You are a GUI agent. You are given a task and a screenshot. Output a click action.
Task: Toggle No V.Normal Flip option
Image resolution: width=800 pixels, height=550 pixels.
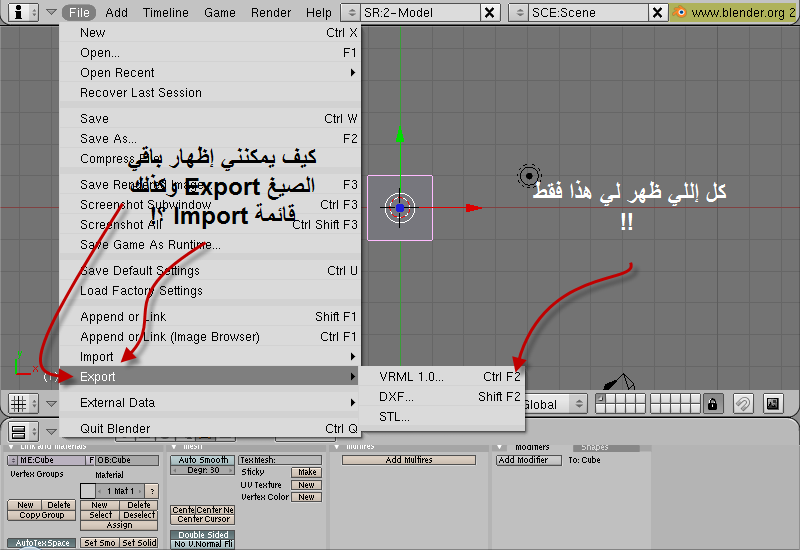point(203,544)
